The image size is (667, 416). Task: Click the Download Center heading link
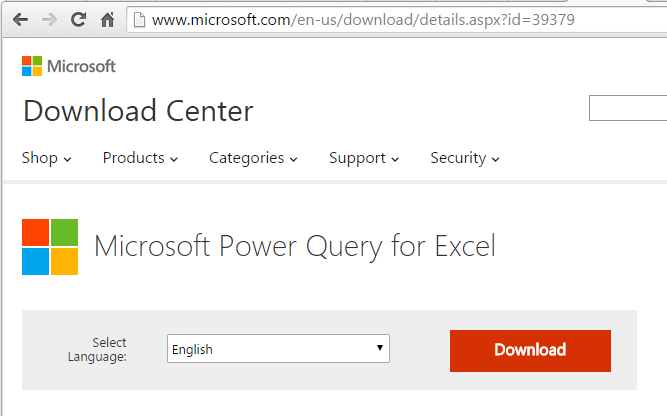click(138, 111)
